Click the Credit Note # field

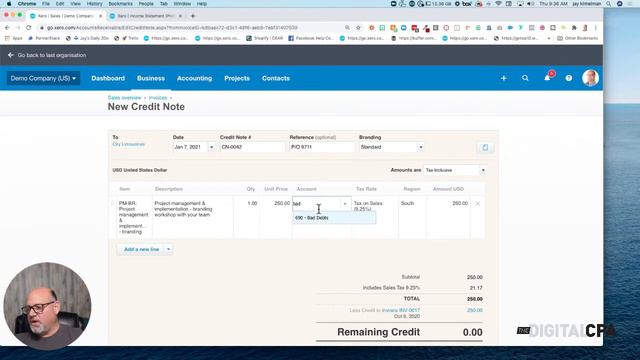click(252, 147)
